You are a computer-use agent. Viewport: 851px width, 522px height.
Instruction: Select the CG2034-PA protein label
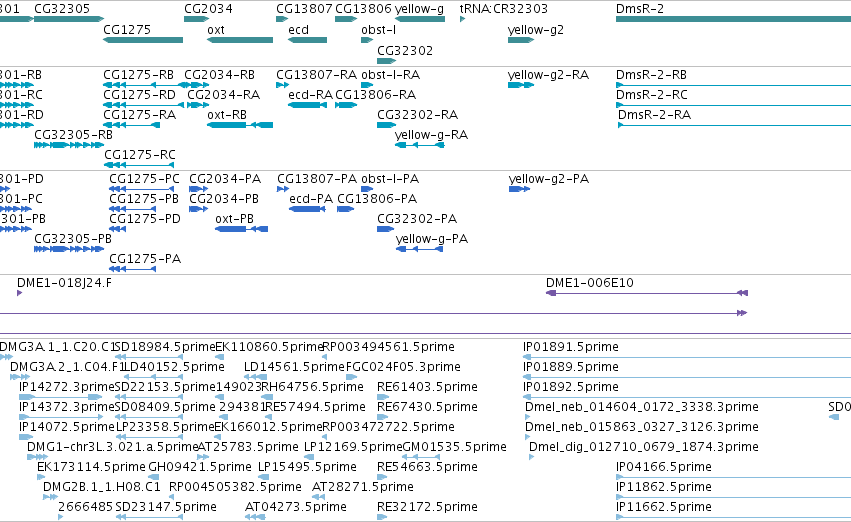(225, 179)
